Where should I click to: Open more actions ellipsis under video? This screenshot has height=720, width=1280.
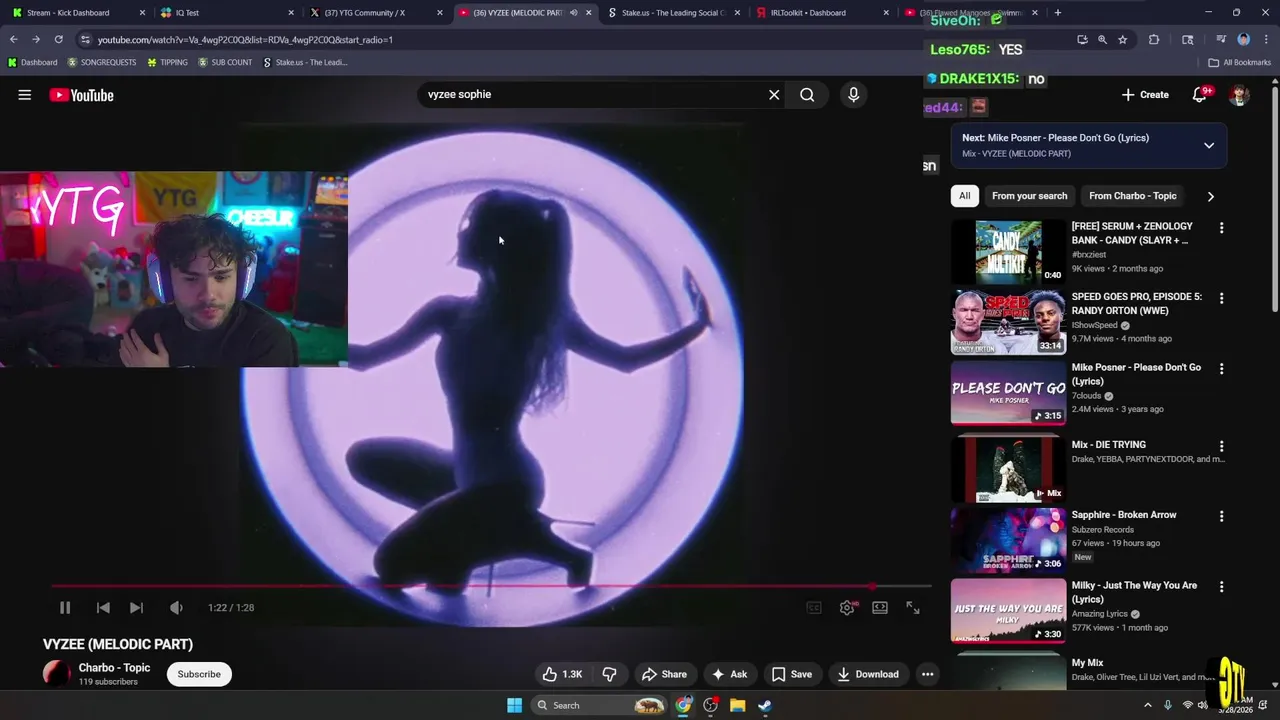click(927, 674)
